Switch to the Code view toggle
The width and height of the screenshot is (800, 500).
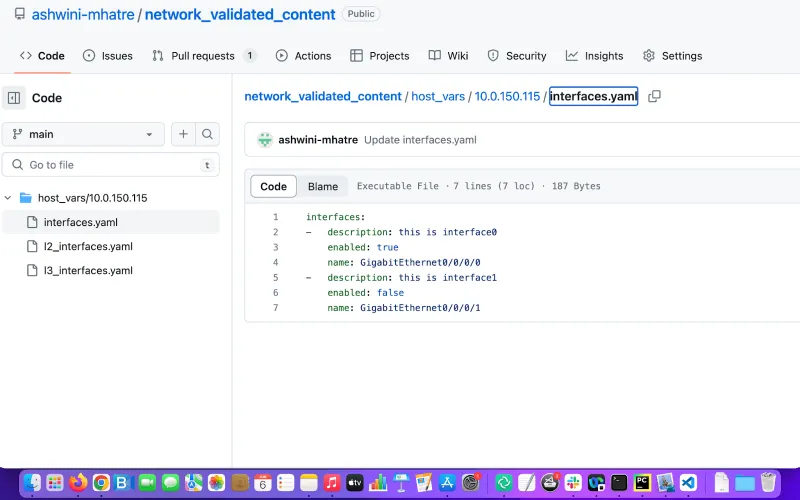click(273, 186)
